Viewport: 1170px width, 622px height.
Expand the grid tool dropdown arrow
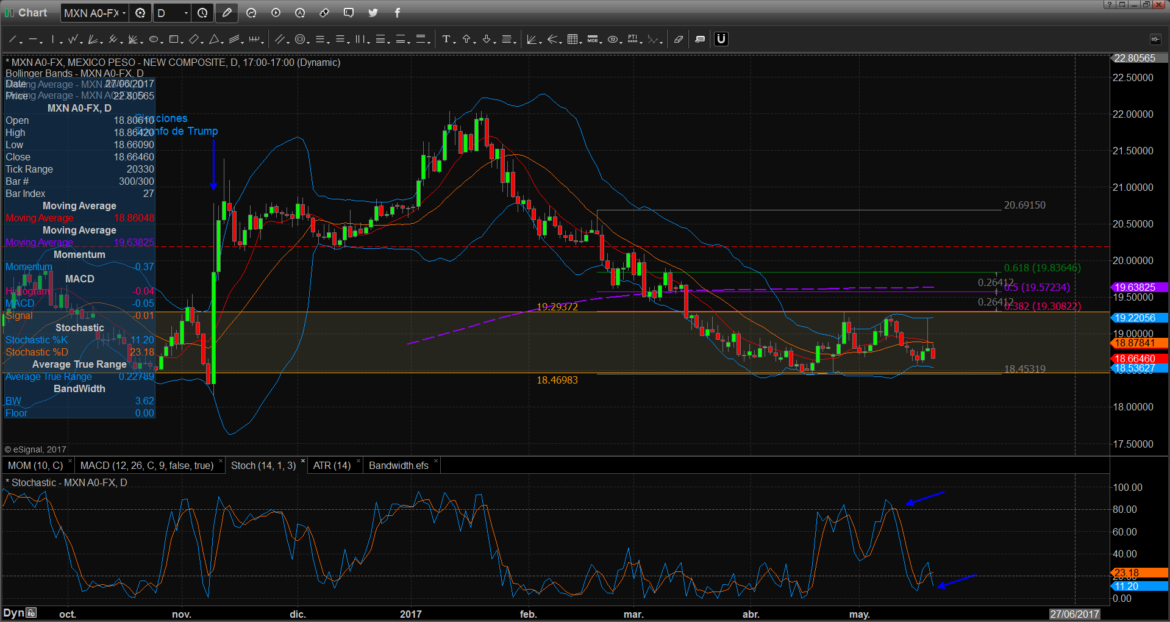(x=581, y=42)
